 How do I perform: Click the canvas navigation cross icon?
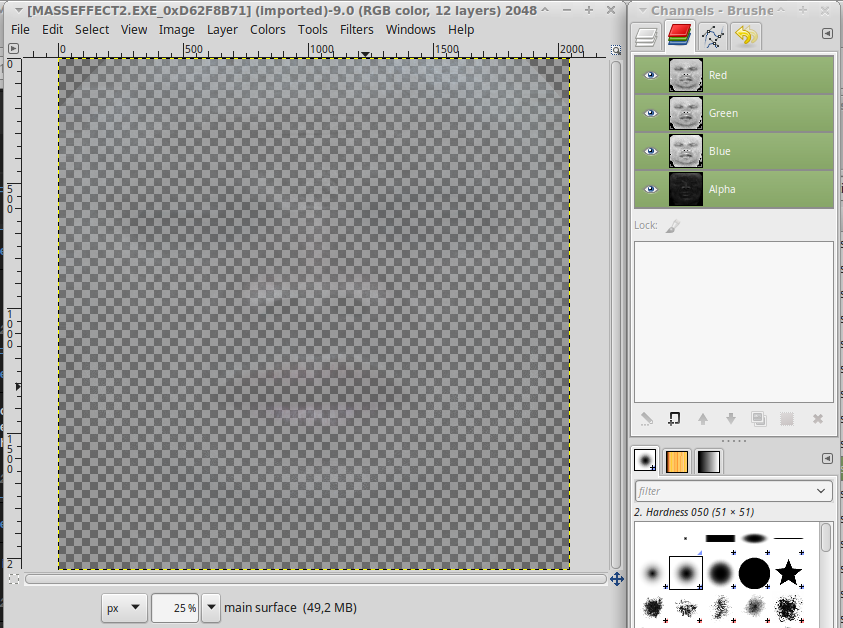coord(617,579)
